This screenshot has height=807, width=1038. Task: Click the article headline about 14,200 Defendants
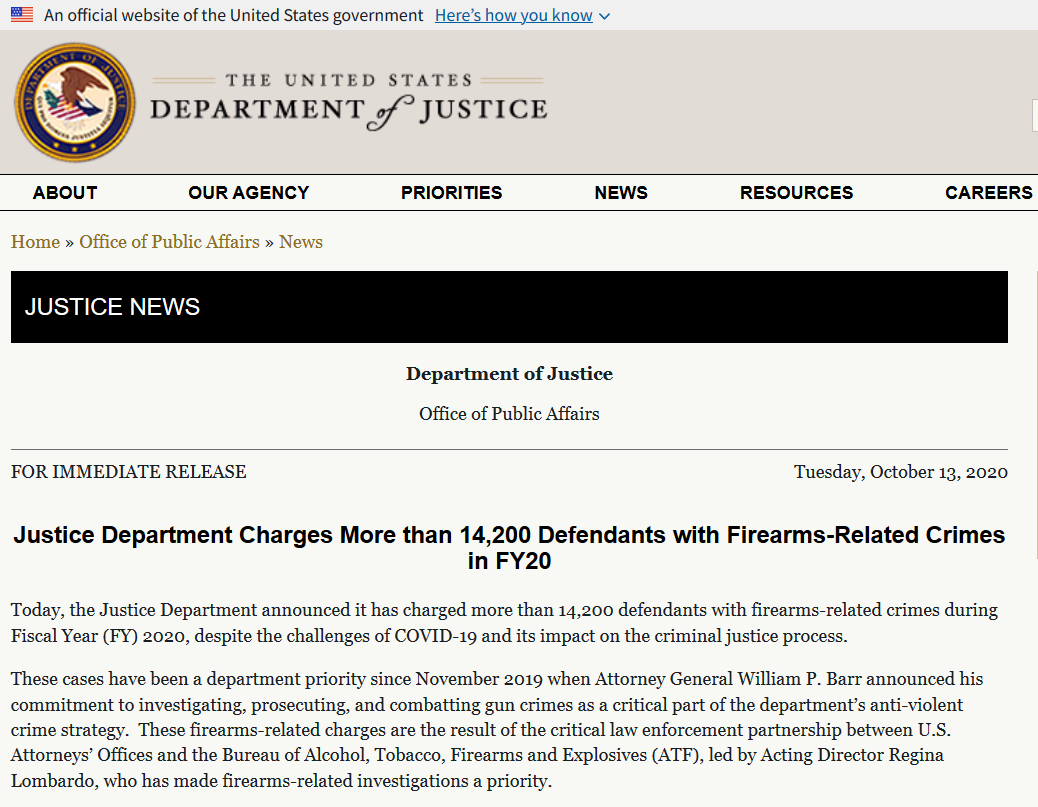pyautogui.click(x=509, y=547)
